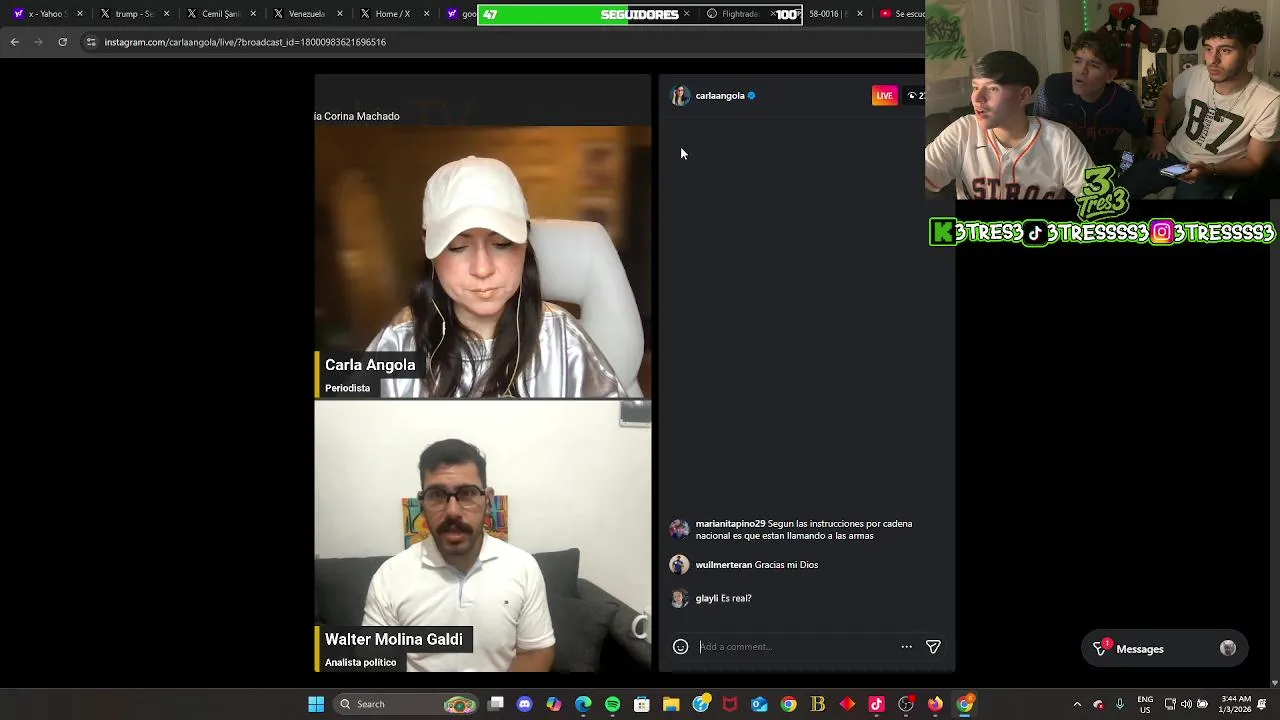Click the viewer count eye indicator
The image size is (1280, 720).
[915, 96]
